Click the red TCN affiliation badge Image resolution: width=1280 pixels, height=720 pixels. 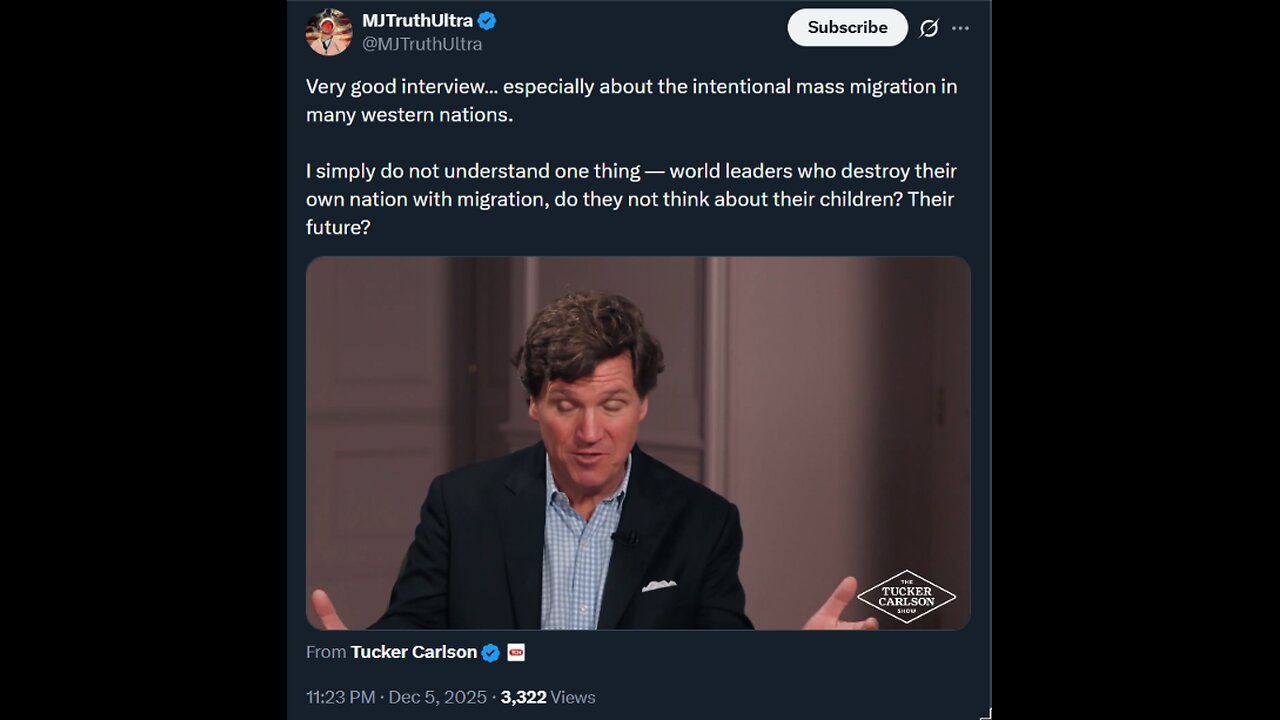pos(516,653)
